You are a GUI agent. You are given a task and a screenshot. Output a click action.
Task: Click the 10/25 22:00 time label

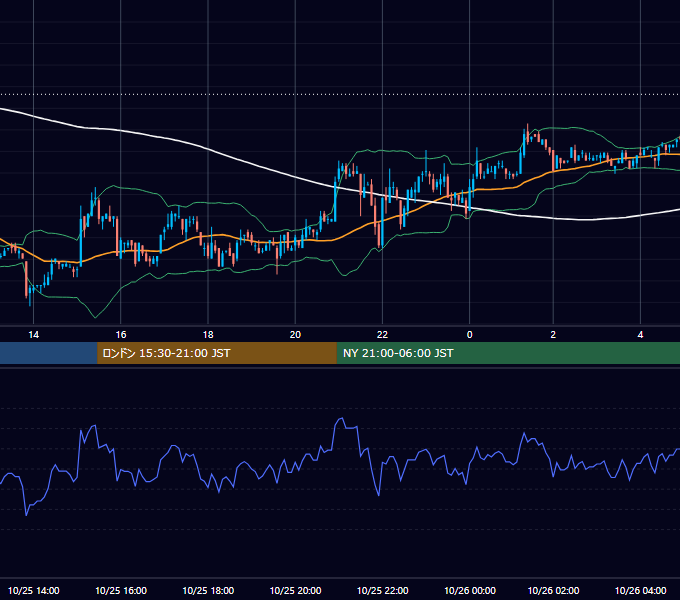(382, 590)
